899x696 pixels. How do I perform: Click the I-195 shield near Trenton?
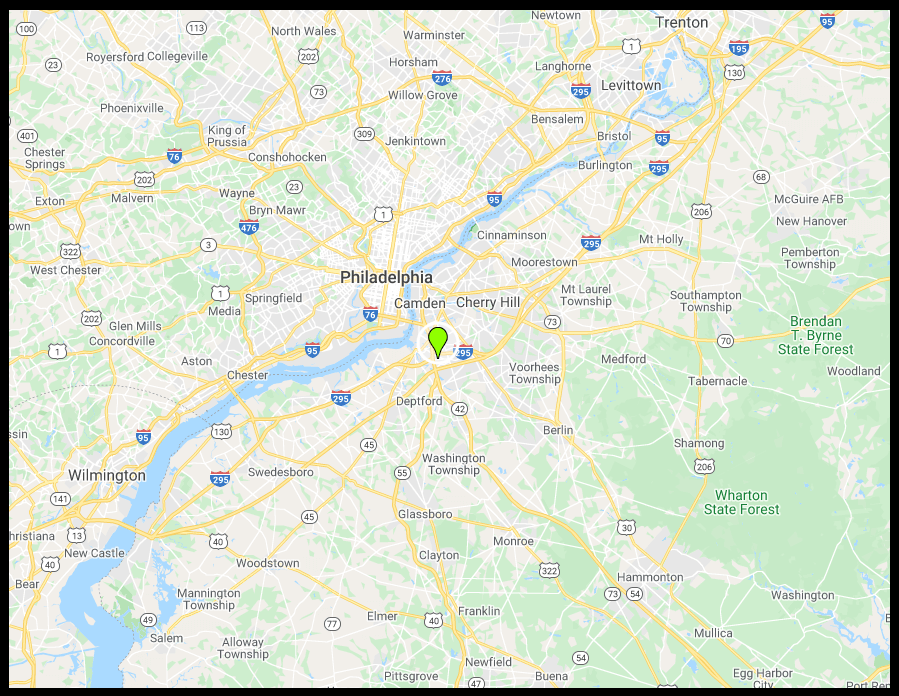tap(738, 48)
